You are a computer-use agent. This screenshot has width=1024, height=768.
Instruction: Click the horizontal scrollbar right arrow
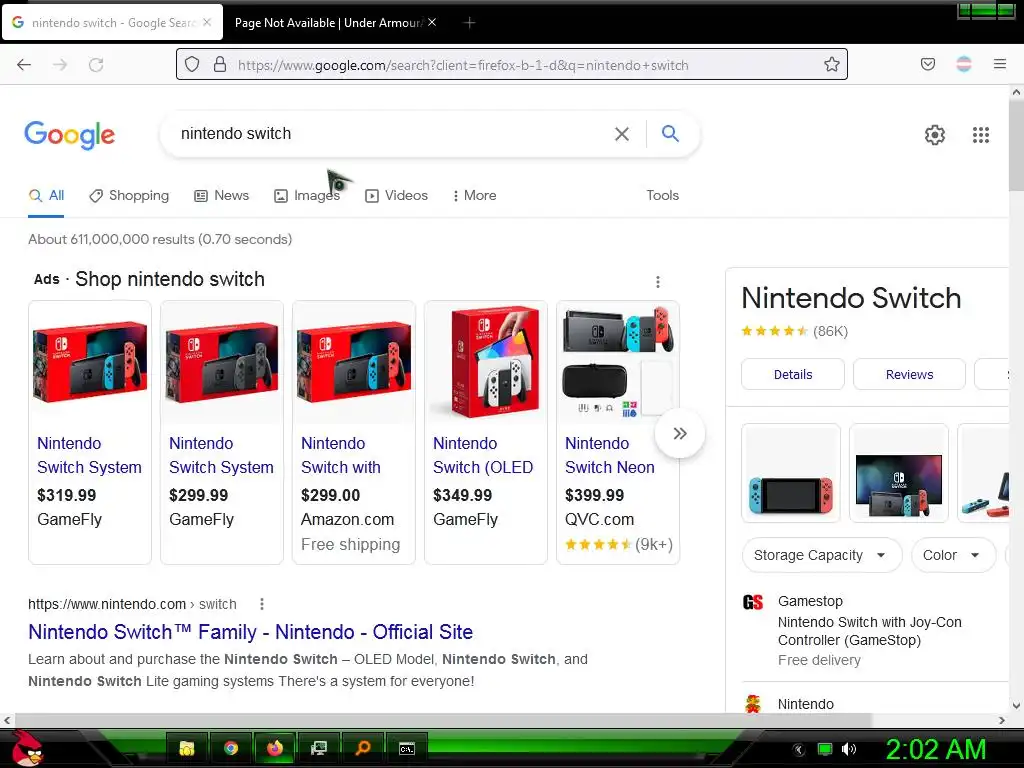1002,720
